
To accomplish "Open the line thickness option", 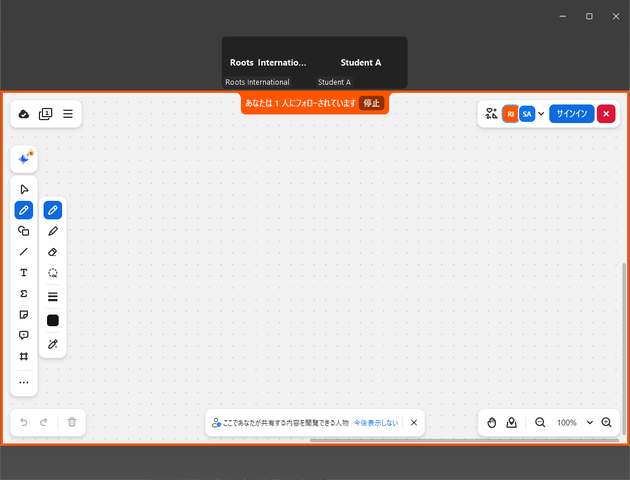I will click(x=53, y=296).
